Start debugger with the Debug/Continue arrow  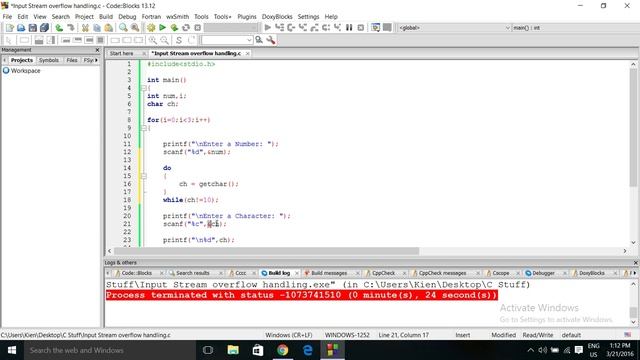click(267, 28)
